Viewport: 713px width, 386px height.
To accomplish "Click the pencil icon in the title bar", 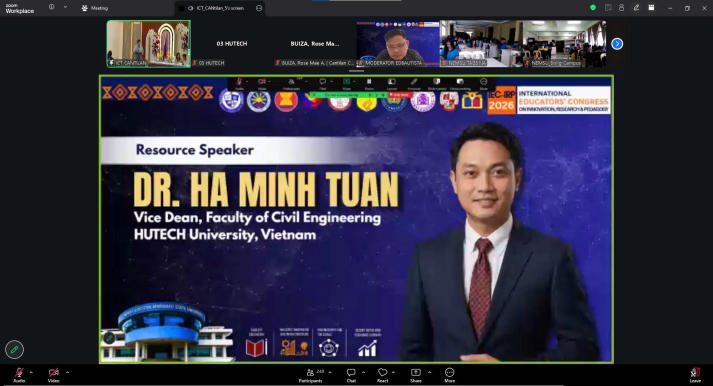I will click(x=636, y=8).
